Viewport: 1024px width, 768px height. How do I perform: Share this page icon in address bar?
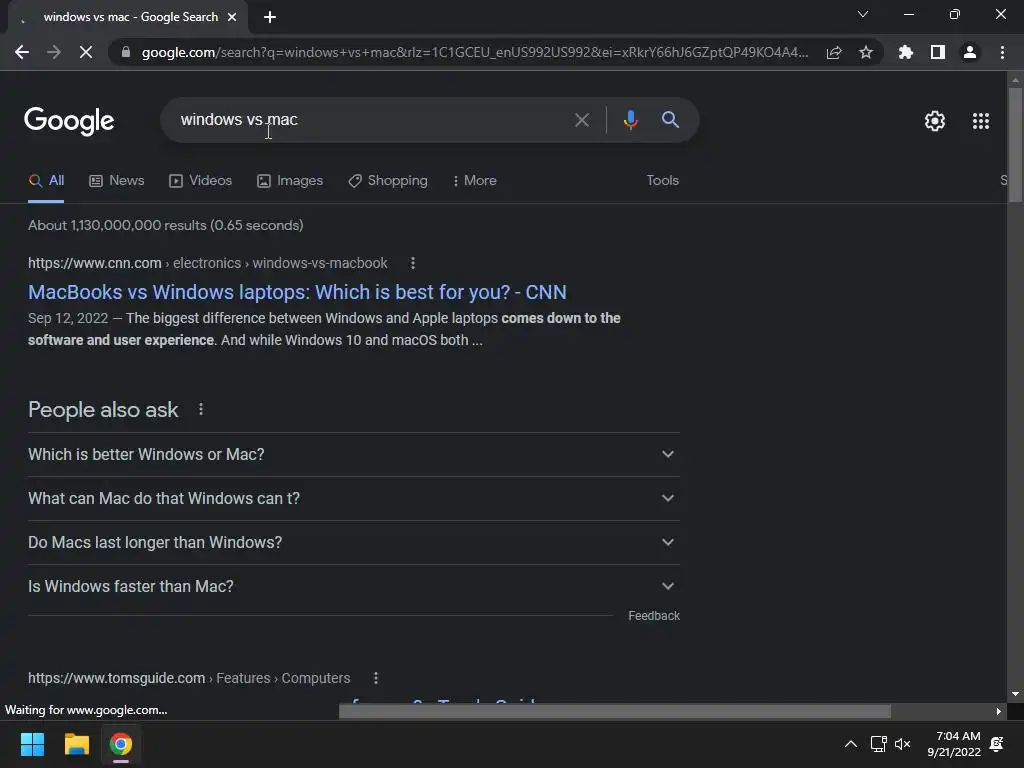834,52
